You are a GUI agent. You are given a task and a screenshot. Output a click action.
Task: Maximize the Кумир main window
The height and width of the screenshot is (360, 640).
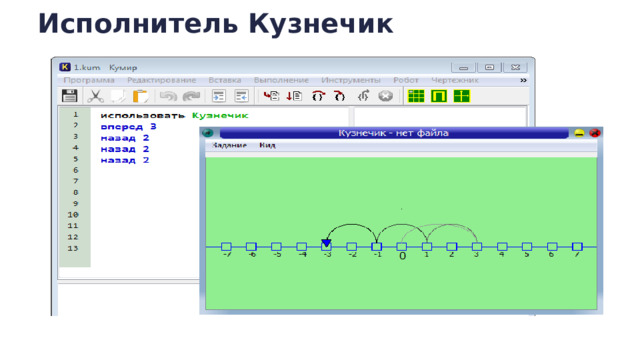click(489, 67)
